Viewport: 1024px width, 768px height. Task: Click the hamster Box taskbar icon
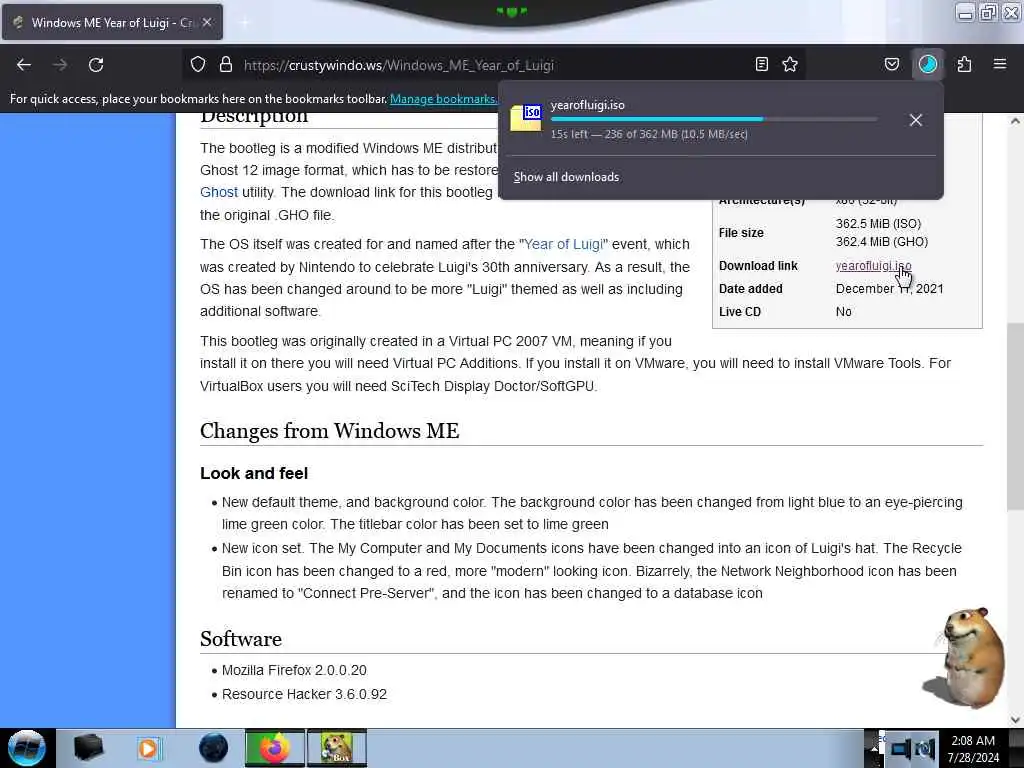(337, 748)
